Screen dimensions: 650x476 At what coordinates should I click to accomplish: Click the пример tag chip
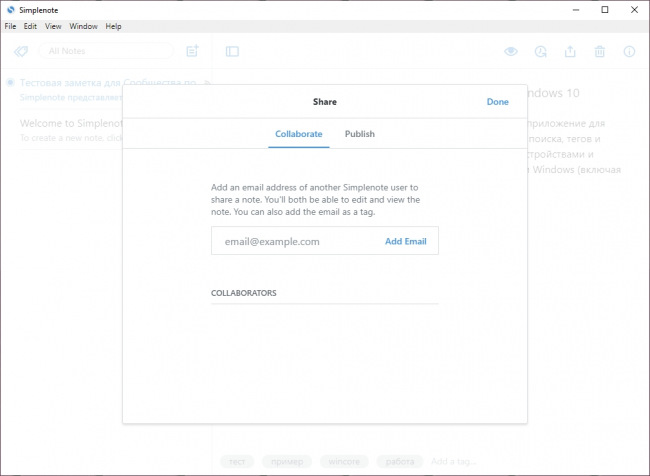click(287, 461)
